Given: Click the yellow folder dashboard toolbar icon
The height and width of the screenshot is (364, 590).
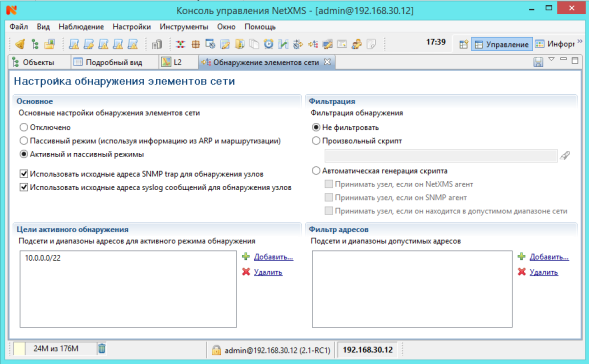Looking at the screenshot, I should pos(50,44).
